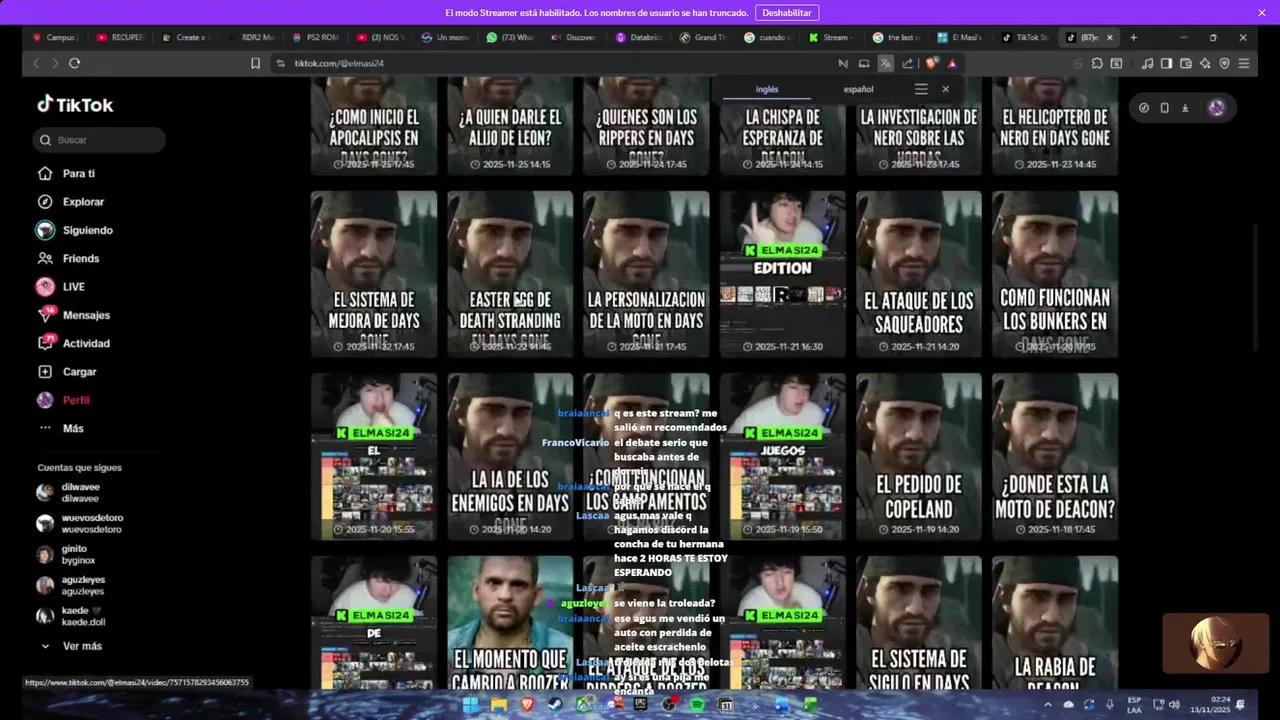The image size is (1280, 720).
Task: Switch to the WhatsApp (73) browser tab
Action: [510, 37]
